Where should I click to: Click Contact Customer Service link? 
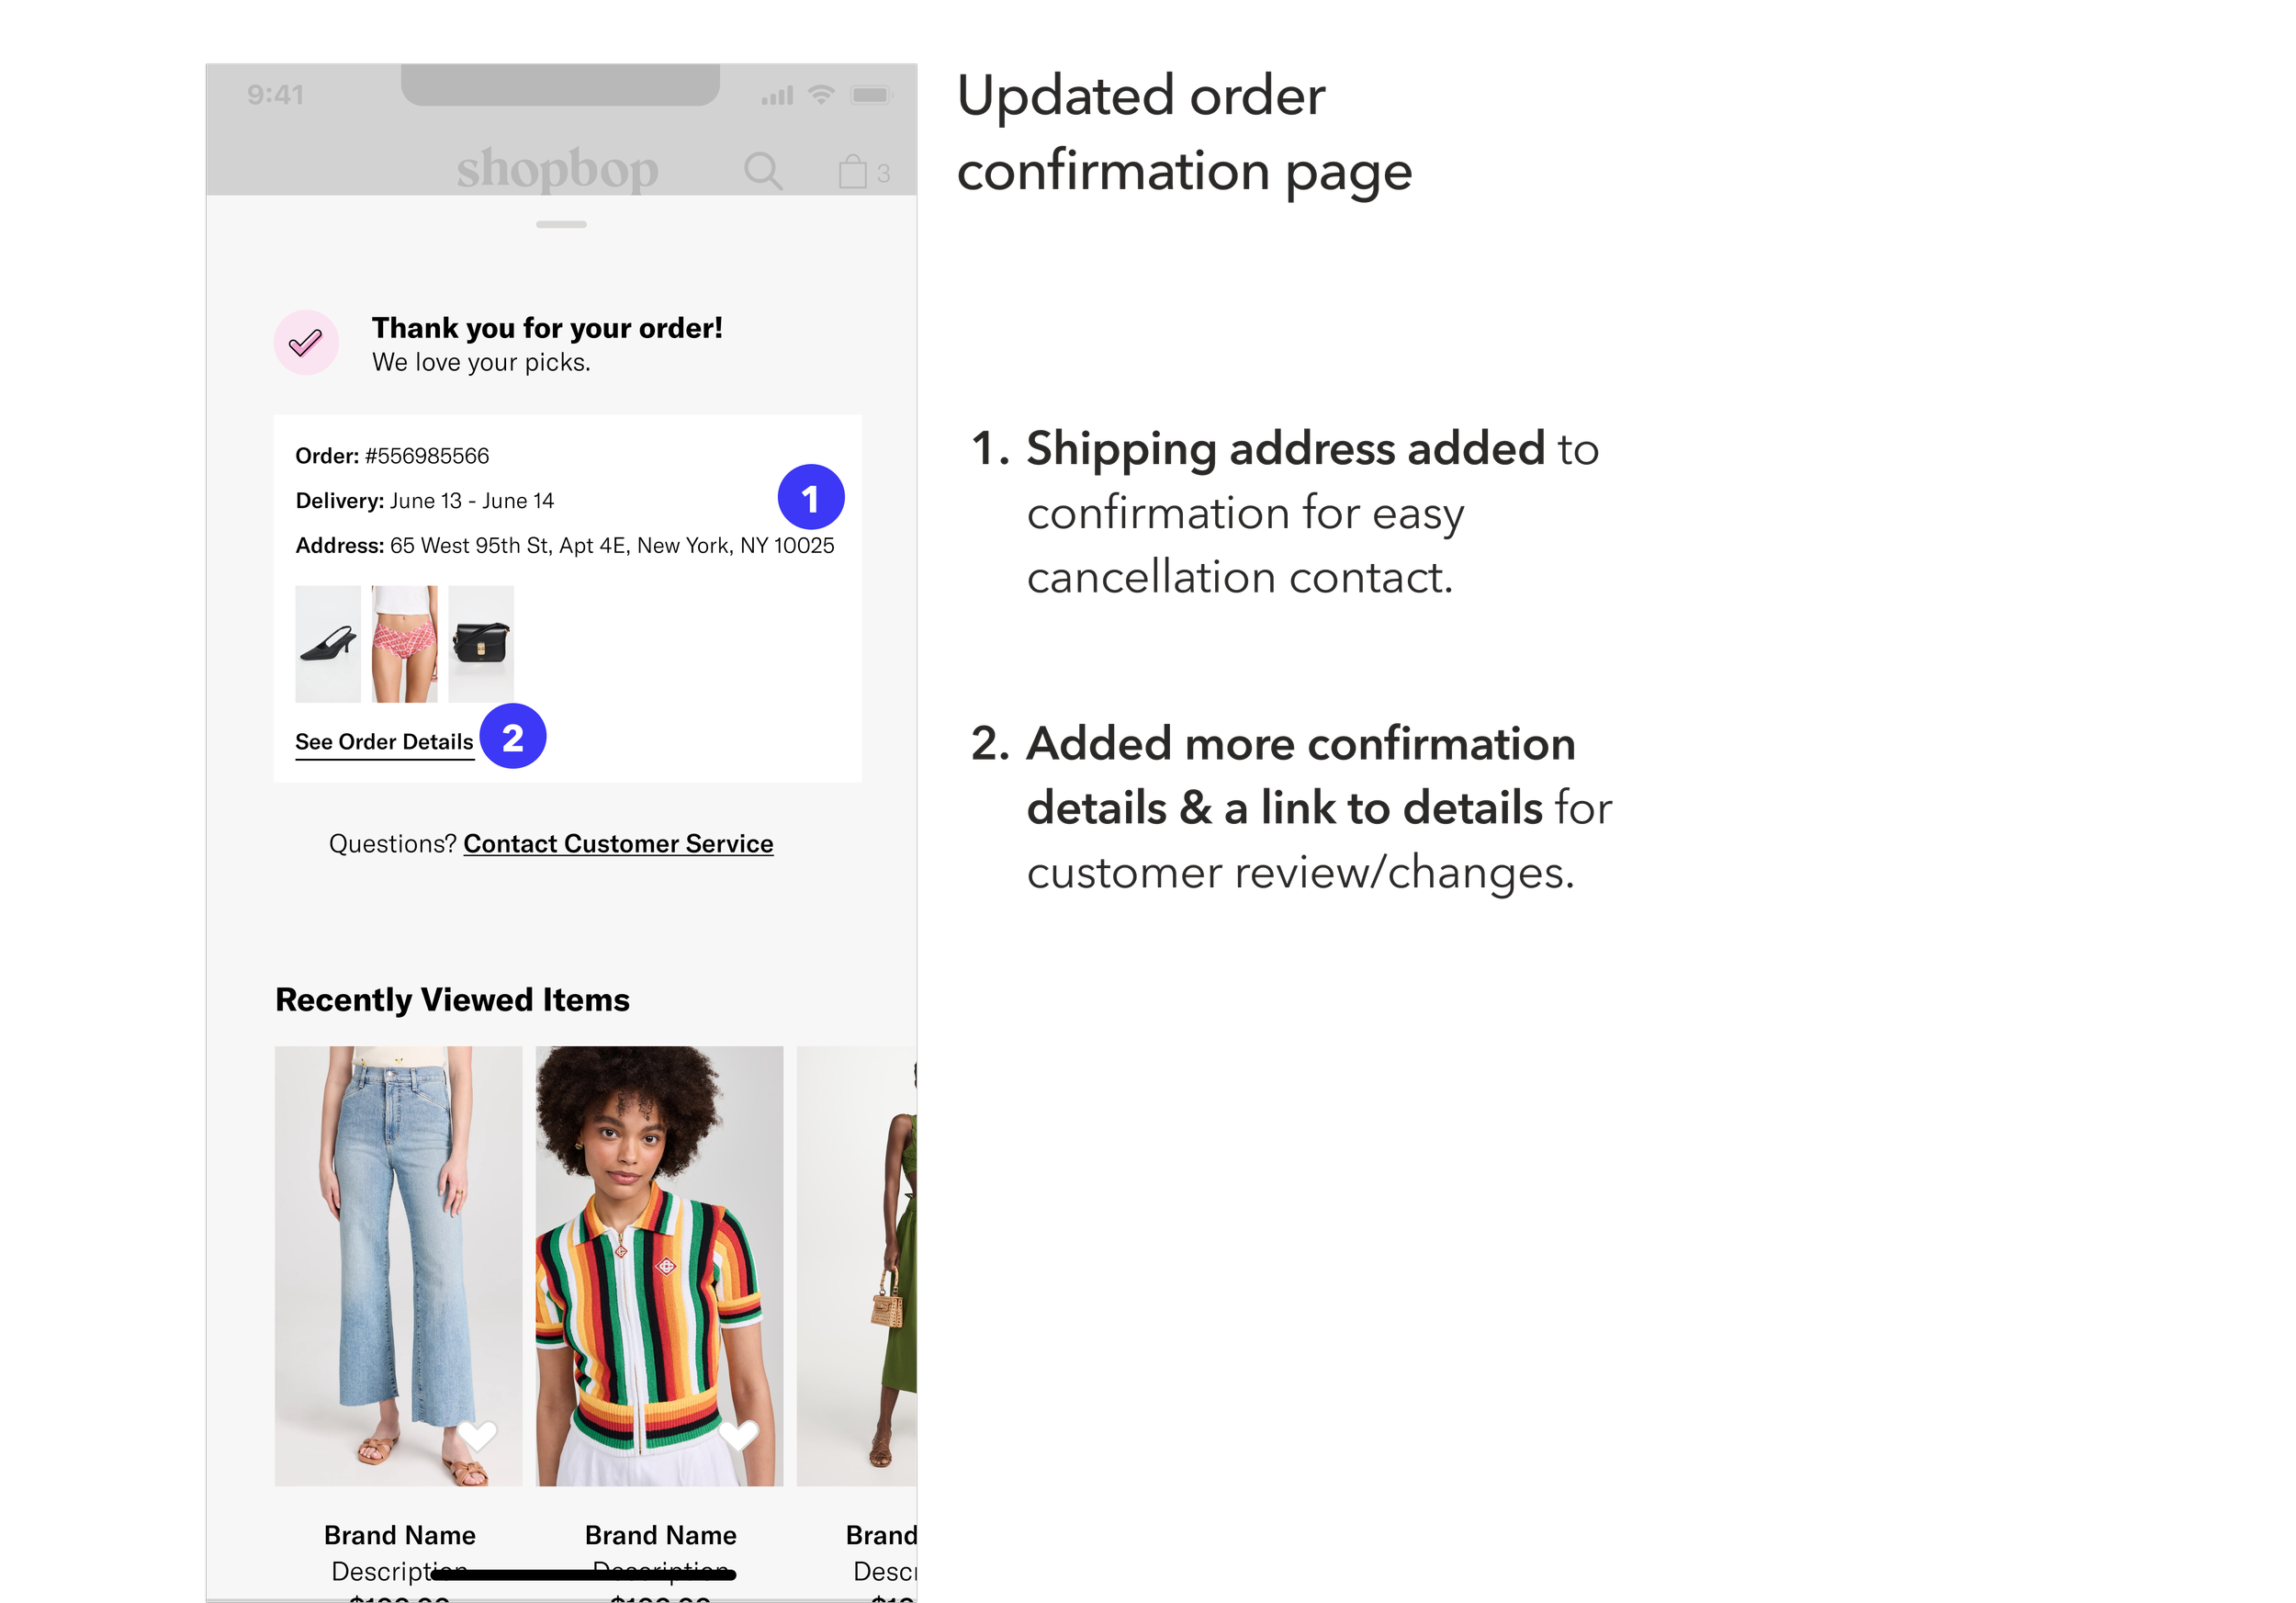pyautogui.click(x=618, y=844)
